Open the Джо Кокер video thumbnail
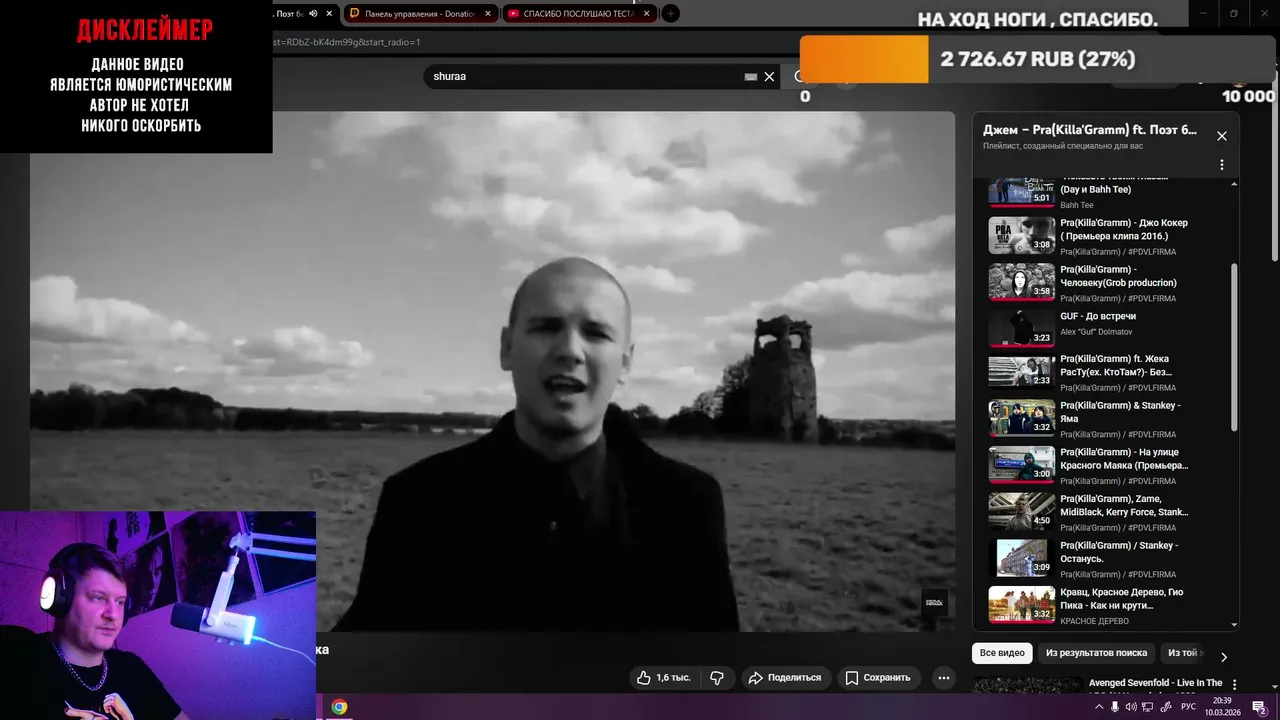Screen dimensions: 1280x720 click(1021, 235)
